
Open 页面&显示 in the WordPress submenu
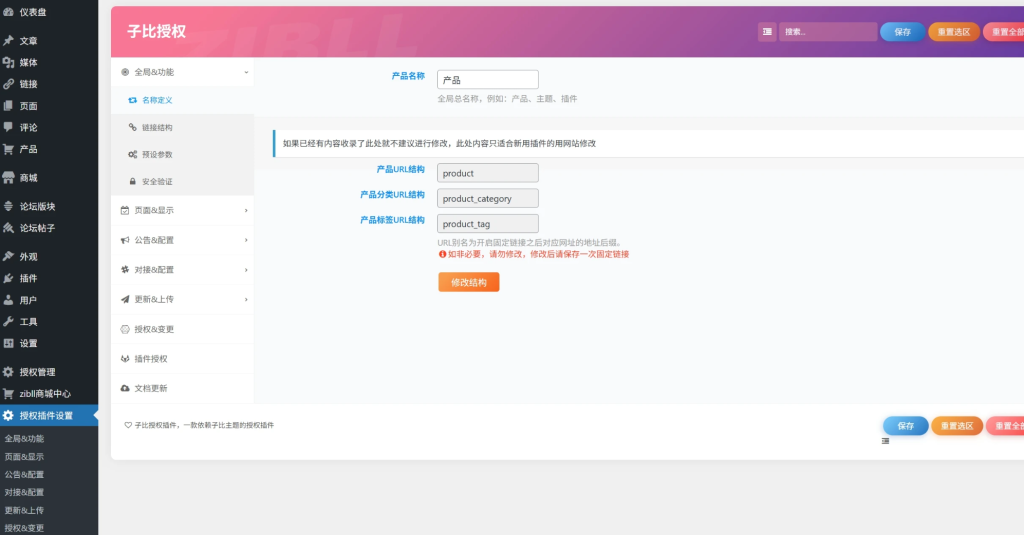(x=24, y=457)
